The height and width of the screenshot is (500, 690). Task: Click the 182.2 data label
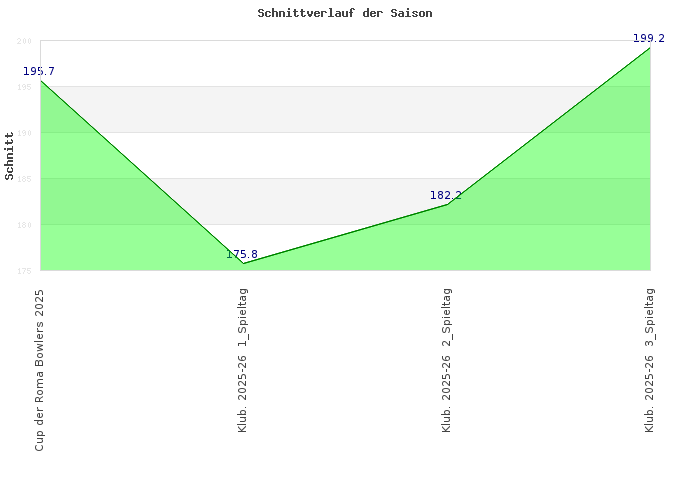coord(446,195)
